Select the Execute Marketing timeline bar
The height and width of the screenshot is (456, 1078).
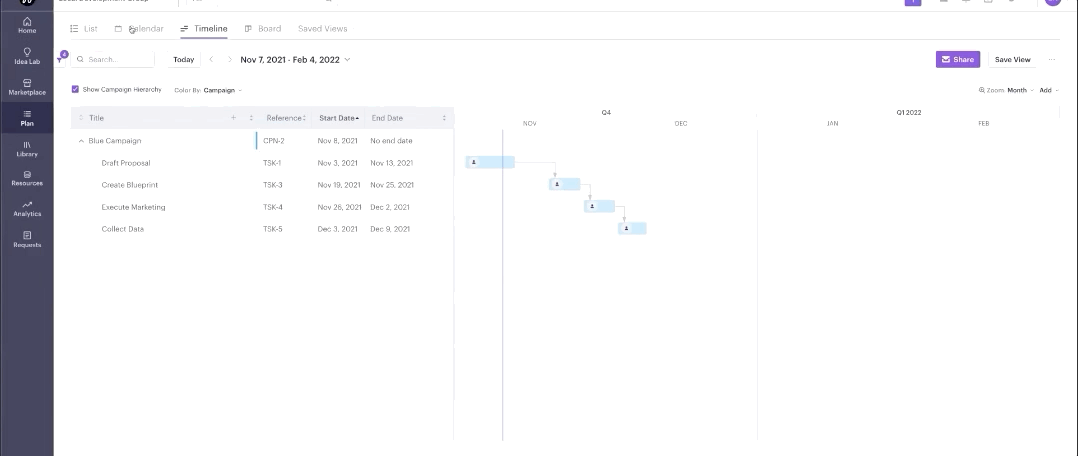(x=600, y=206)
